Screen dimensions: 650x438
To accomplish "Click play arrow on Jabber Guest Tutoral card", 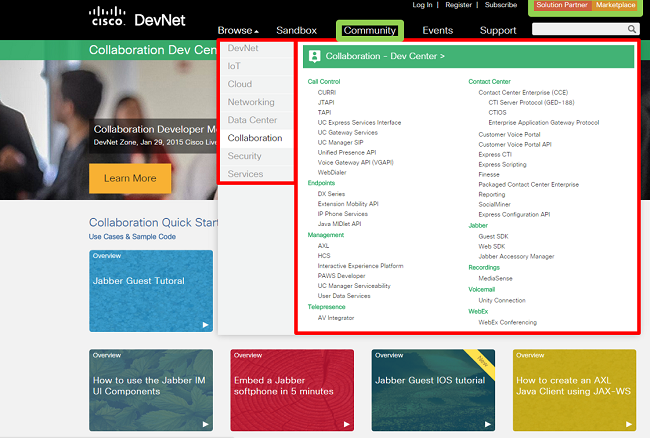I will (x=205, y=325).
